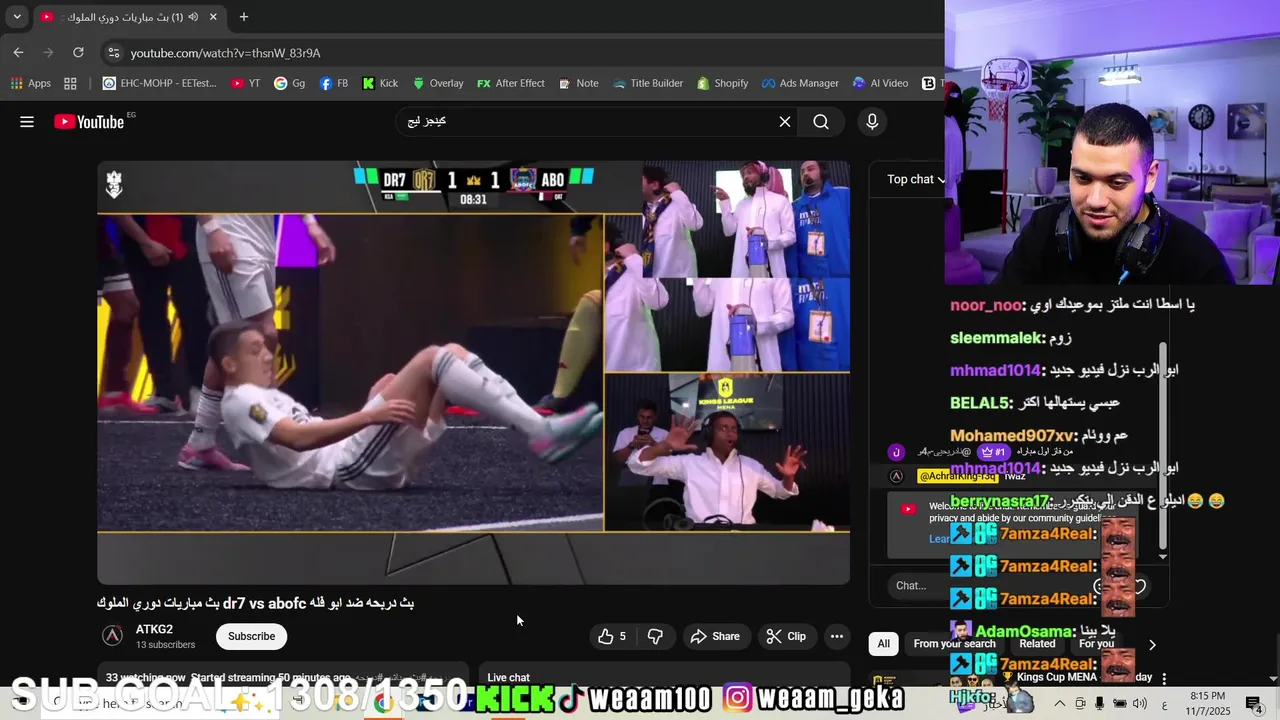Subscribe to the ATKG2 channel
Screen dimensions: 1280x720
click(x=251, y=636)
